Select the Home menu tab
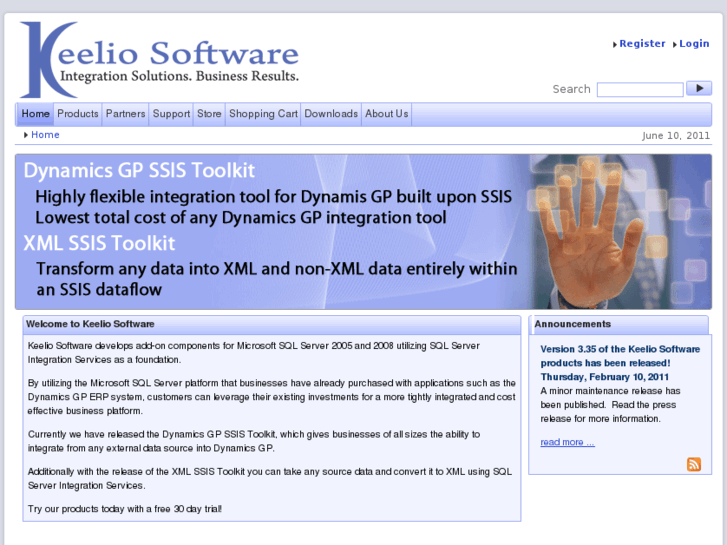This screenshot has width=727, height=545. click(35, 114)
